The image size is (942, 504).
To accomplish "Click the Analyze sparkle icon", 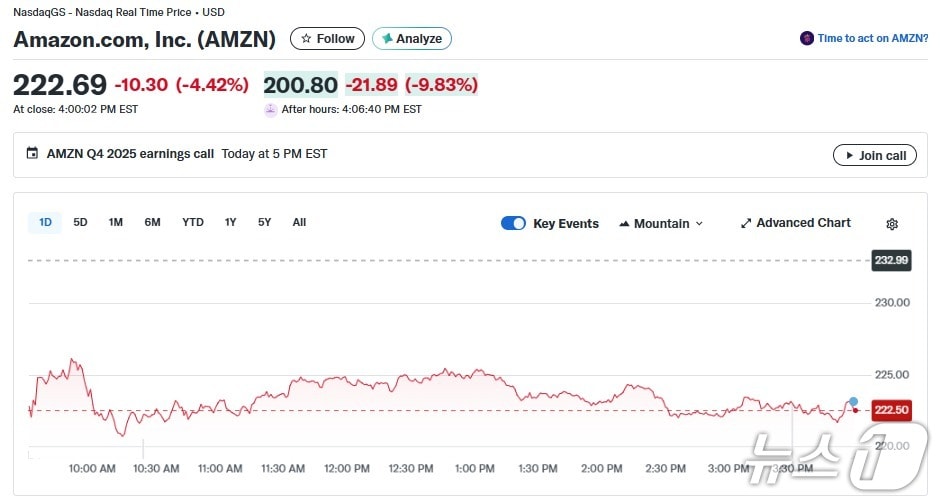I will coord(387,39).
